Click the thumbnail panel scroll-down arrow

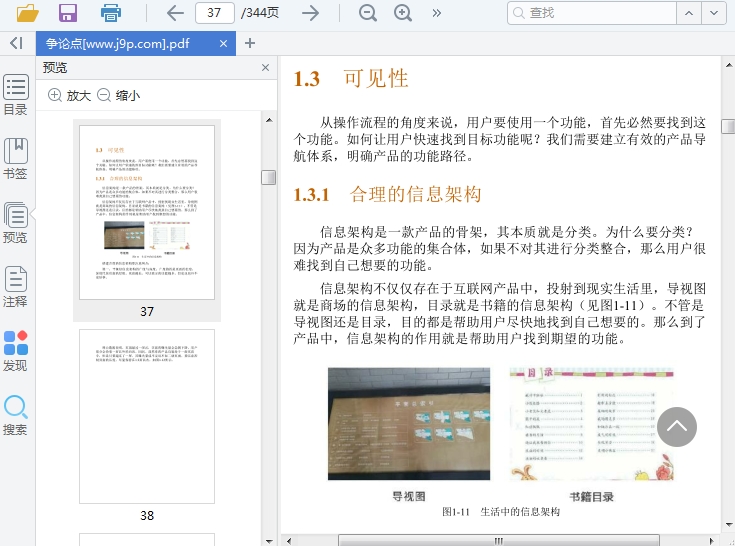coord(269,541)
